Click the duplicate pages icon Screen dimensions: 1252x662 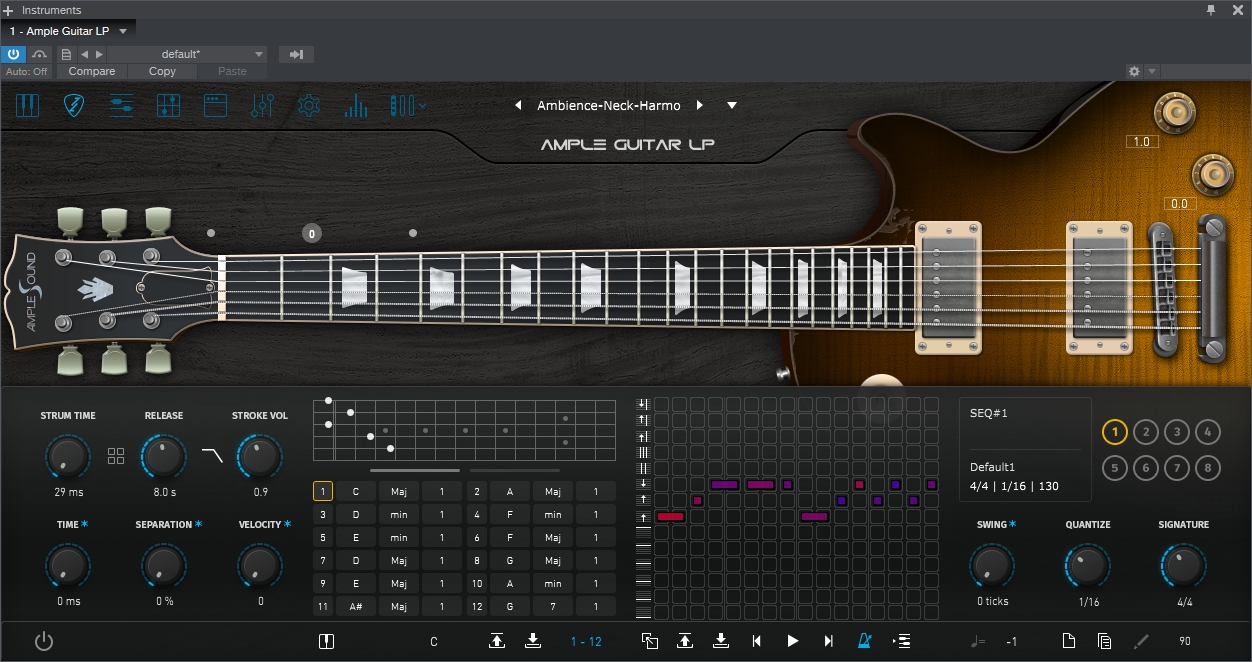coord(1105,641)
